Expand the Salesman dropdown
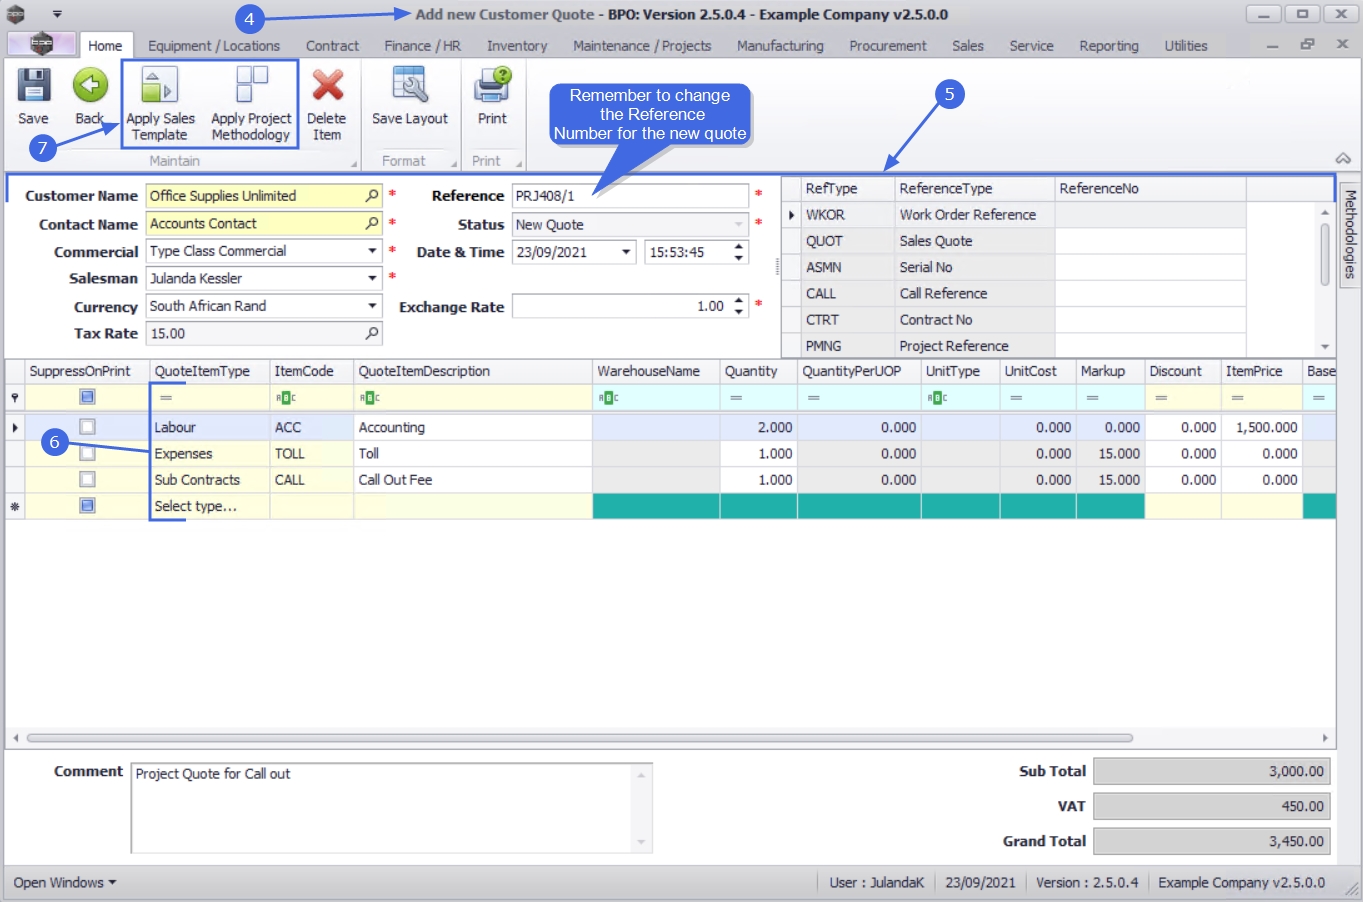This screenshot has height=902, width=1363. click(x=372, y=279)
